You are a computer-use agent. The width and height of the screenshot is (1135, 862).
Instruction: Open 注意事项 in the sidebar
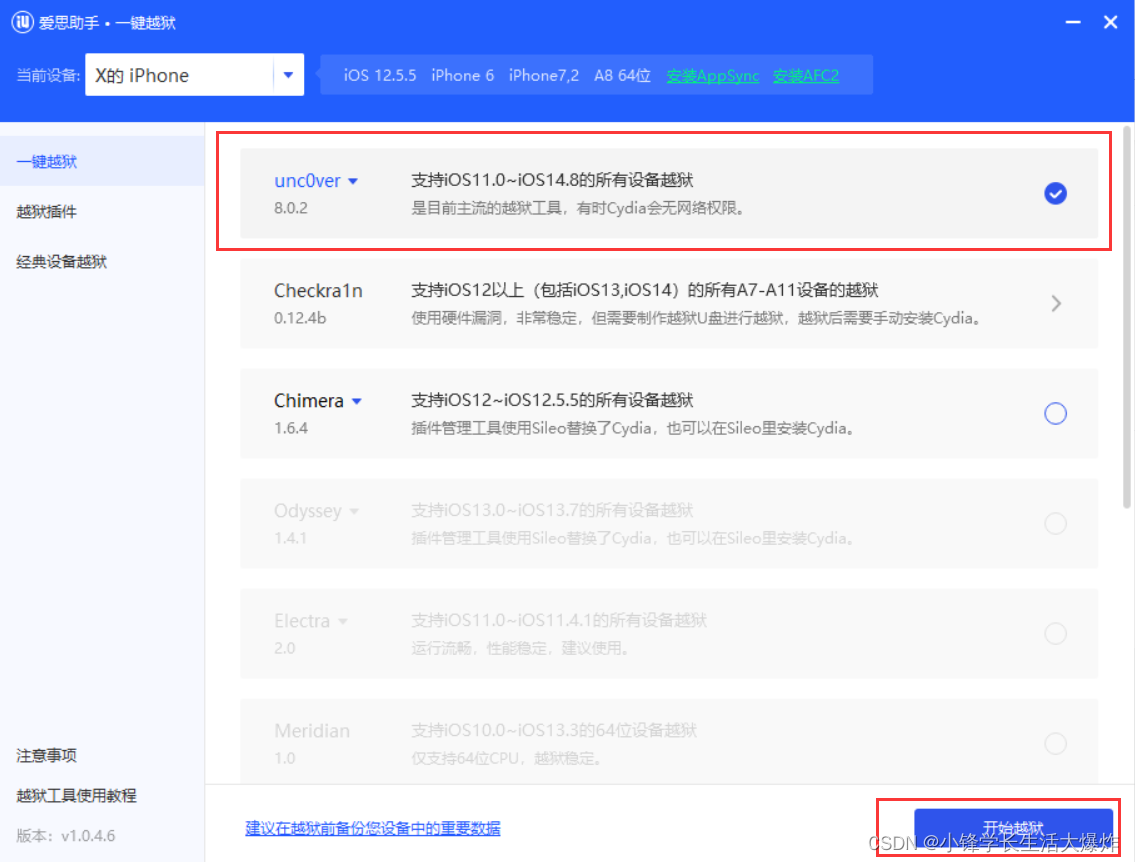click(x=46, y=756)
